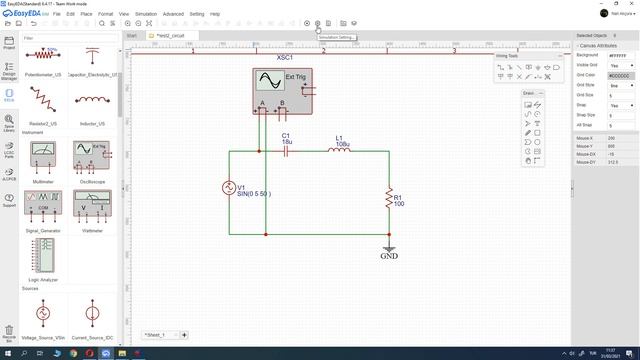Select the EELib library icon

point(9,96)
